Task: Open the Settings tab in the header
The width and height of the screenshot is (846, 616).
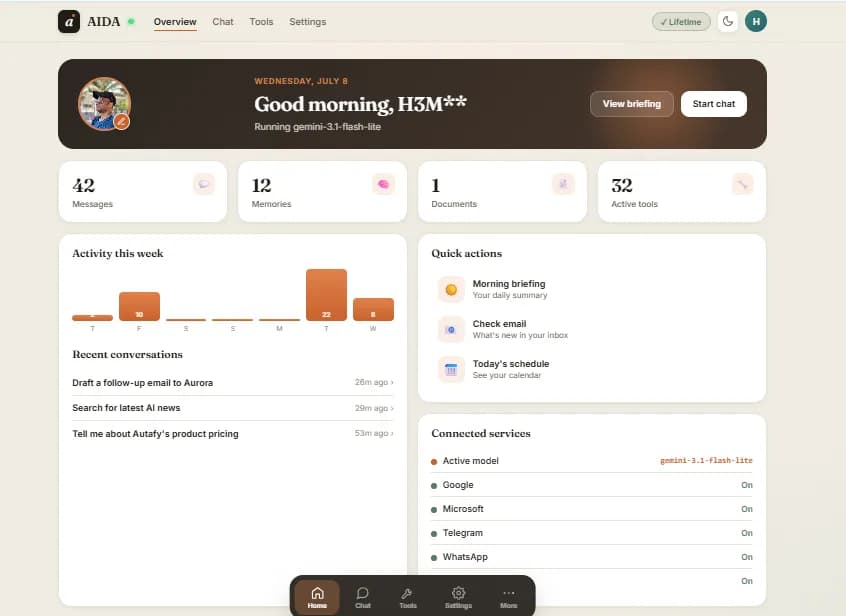Action: coord(308,22)
